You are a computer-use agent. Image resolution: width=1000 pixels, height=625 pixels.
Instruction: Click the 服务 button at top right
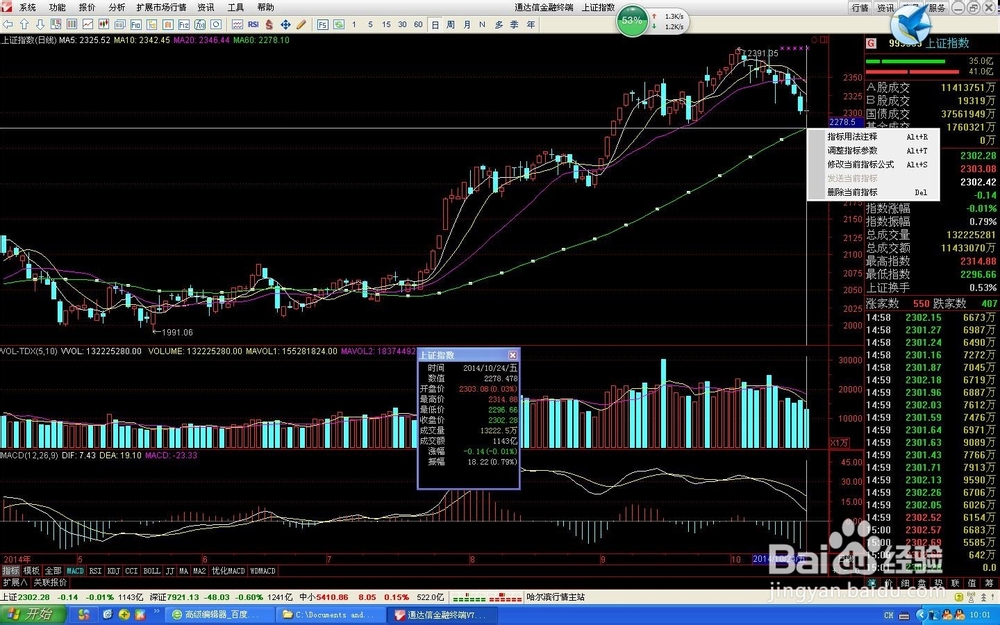(x=938, y=8)
